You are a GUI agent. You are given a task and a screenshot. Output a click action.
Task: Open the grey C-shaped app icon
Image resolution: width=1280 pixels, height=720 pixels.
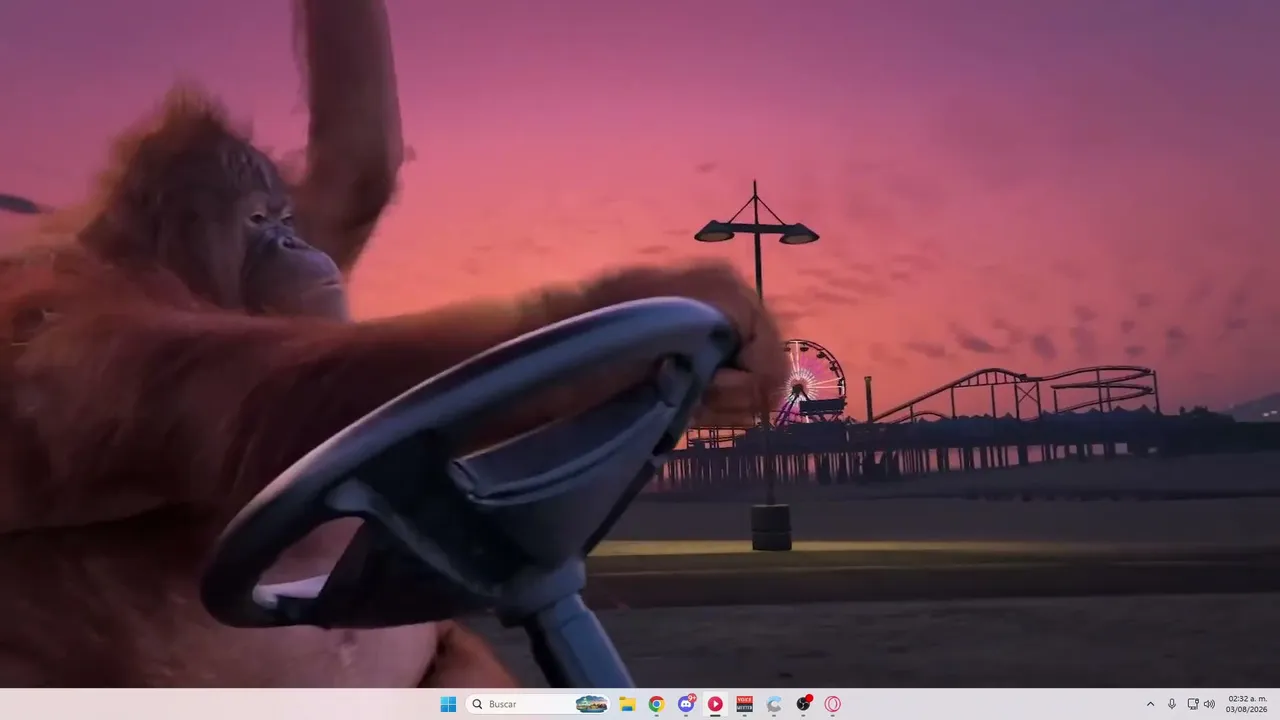pos(774,704)
